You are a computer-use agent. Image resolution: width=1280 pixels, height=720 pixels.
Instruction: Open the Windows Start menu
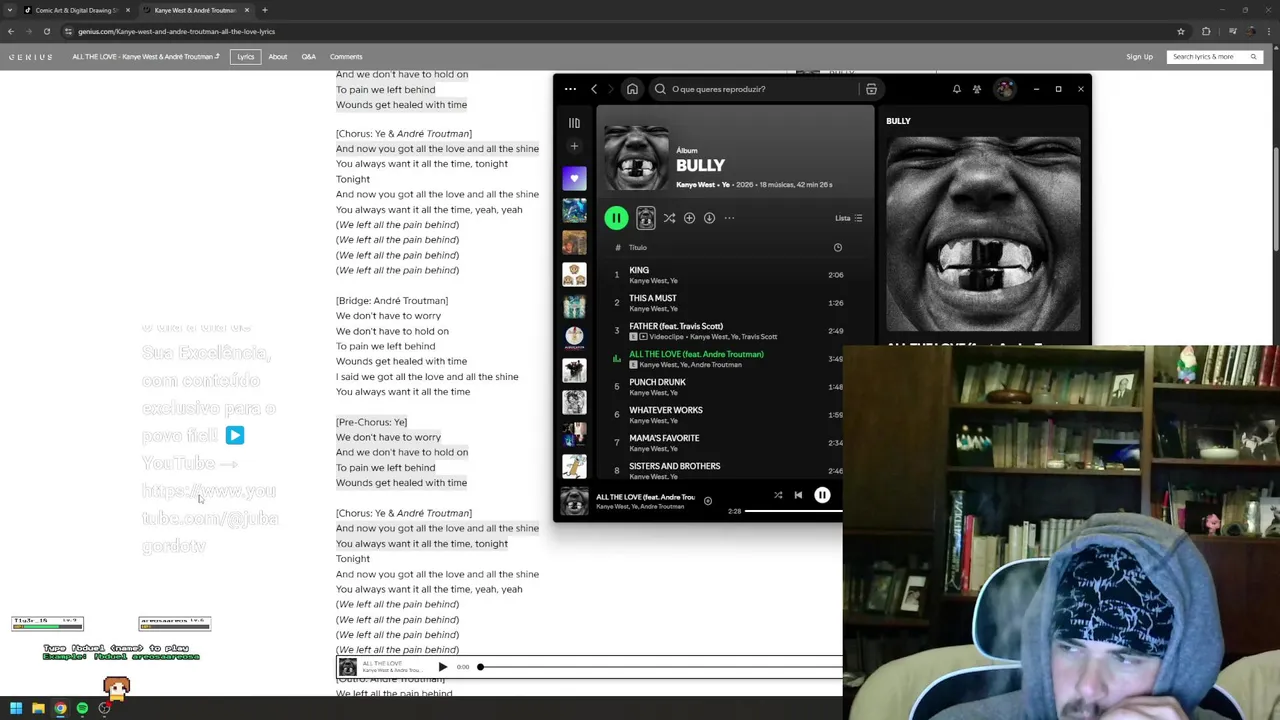pos(16,708)
